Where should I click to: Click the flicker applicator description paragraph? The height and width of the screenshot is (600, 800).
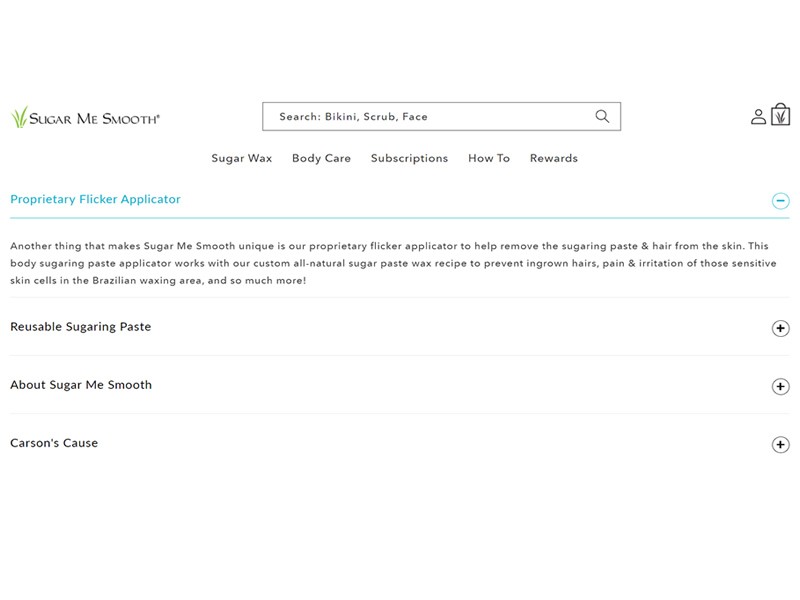coord(392,263)
